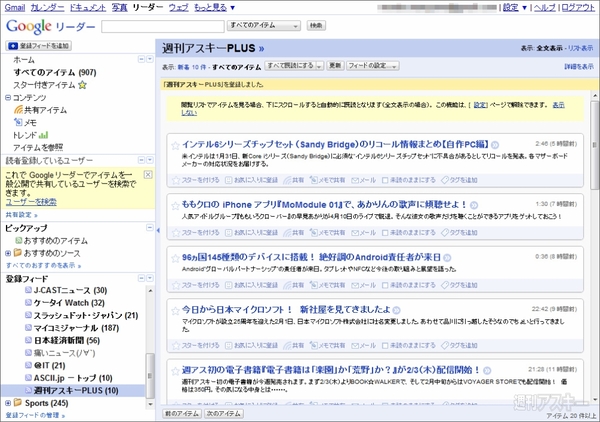The height and width of the screenshot is (422, 600).
Task: Select the マイコミジャーナル (187) feed
Action: click(x=76, y=328)
